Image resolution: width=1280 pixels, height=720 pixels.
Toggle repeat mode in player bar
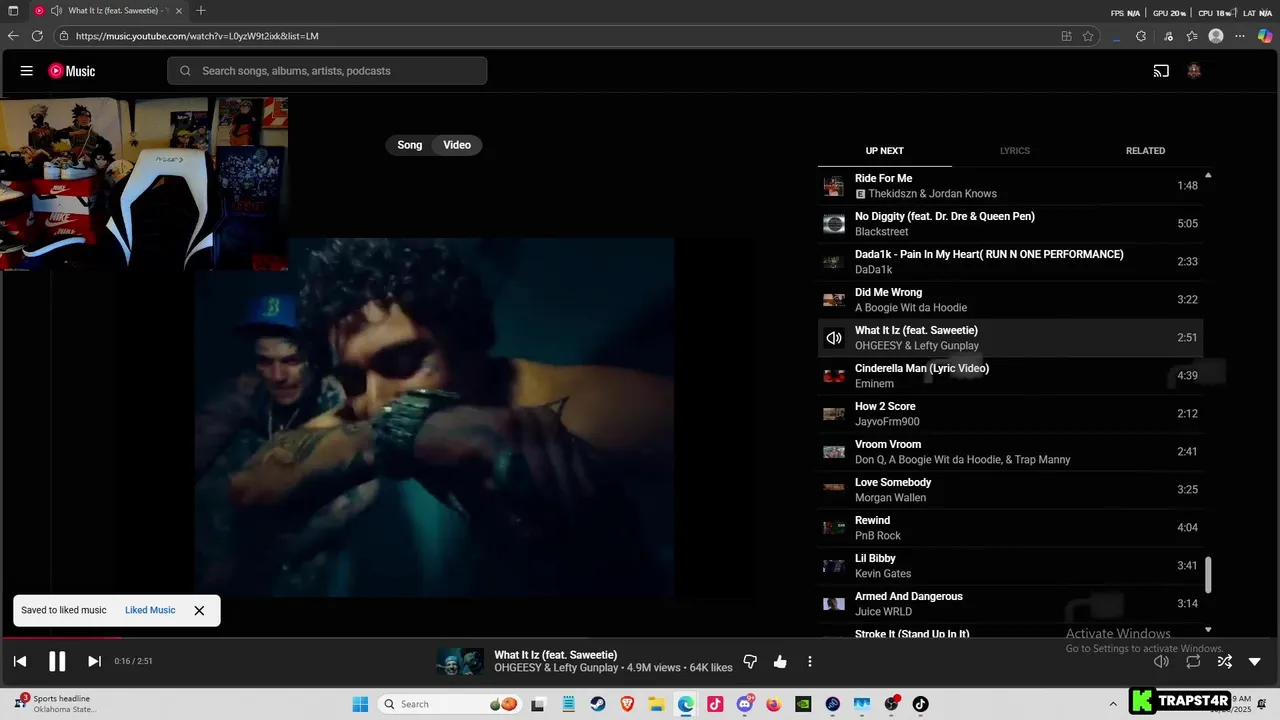[1193, 661]
